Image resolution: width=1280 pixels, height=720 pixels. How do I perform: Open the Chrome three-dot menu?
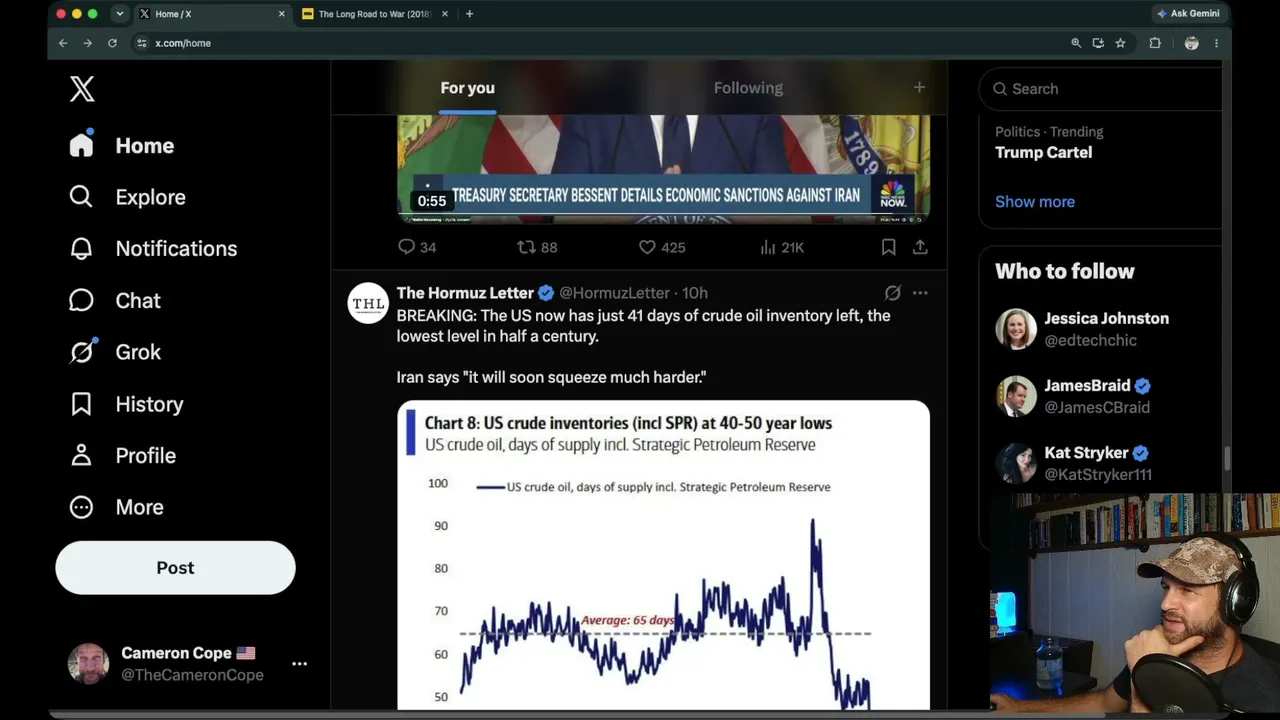coord(1216,43)
